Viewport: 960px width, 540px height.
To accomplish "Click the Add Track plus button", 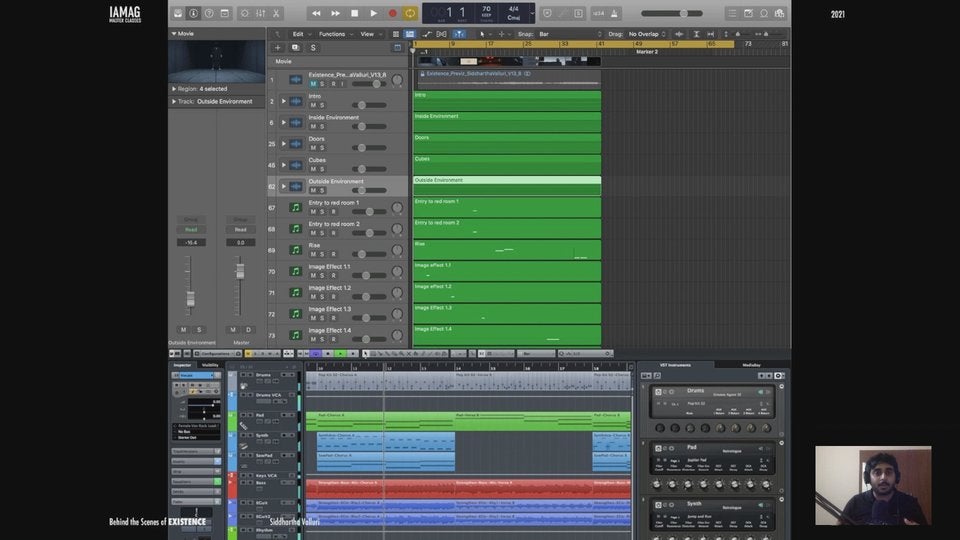I will pyautogui.click(x=278, y=47).
